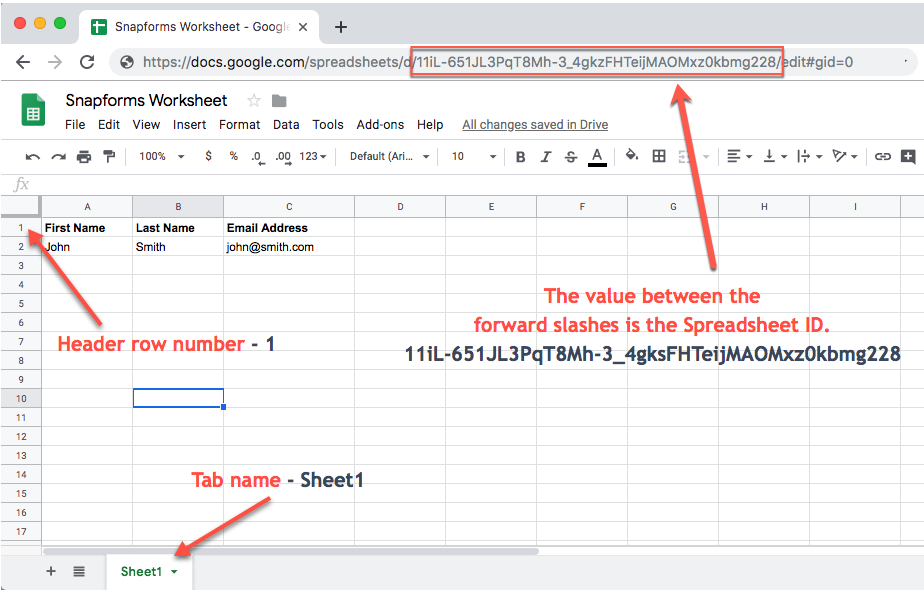Toggle Italic formatting
924x591 pixels.
pyautogui.click(x=546, y=157)
